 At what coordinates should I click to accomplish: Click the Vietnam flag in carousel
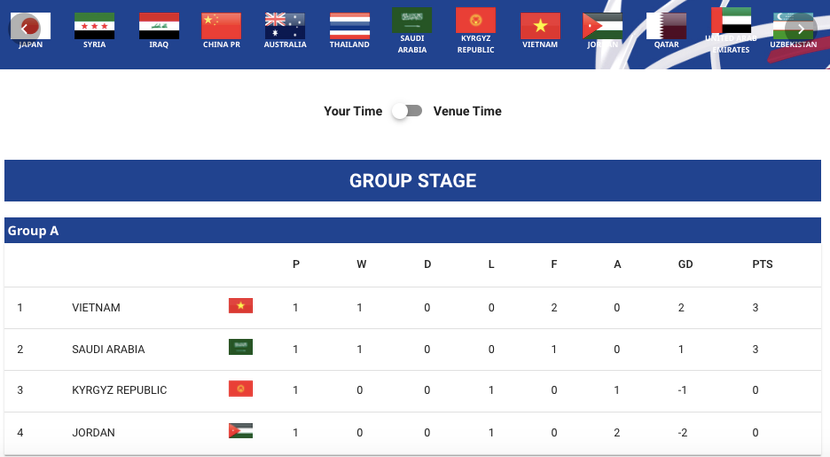click(x=540, y=26)
